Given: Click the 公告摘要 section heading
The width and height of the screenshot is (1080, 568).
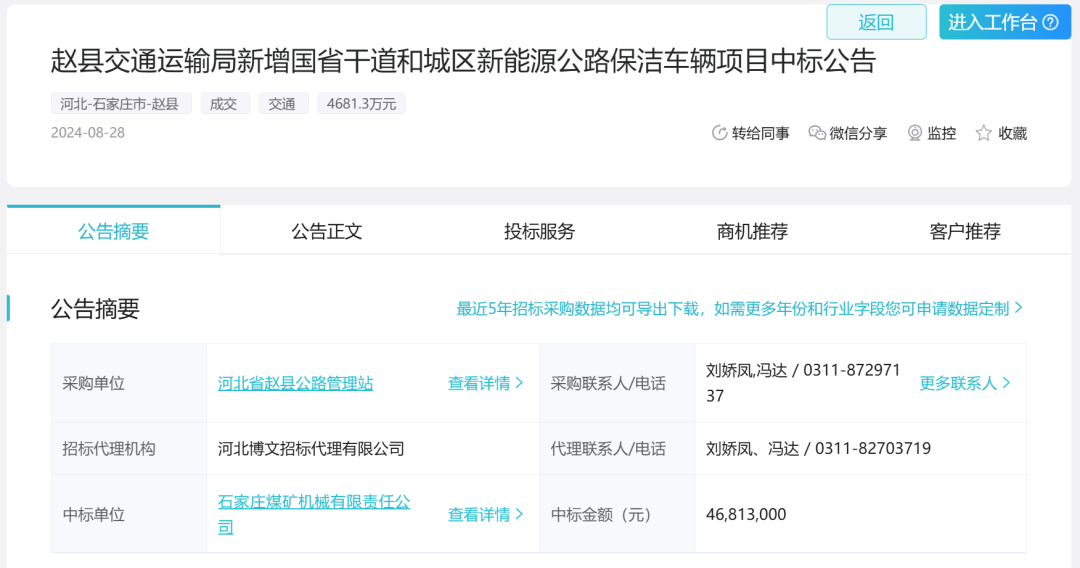Looking at the screenshot, I should (x=95, y=308).
